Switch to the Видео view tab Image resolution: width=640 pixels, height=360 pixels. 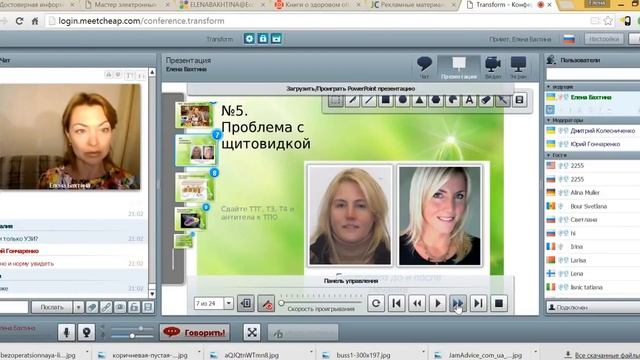493,67
